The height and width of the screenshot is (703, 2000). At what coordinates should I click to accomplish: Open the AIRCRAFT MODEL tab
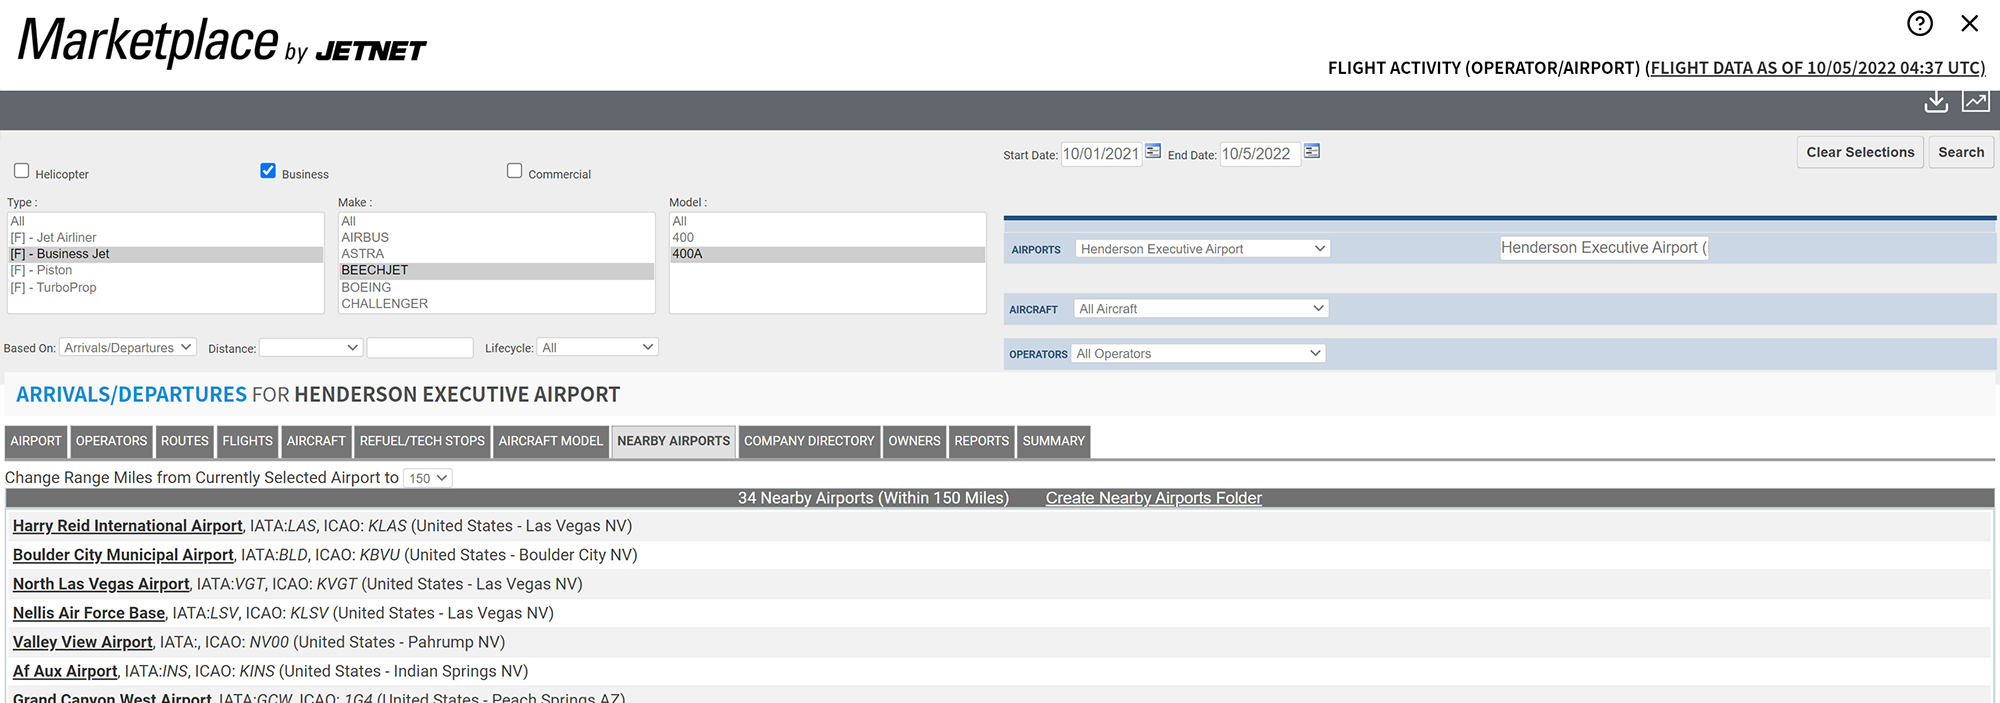[x=550, y=441]
